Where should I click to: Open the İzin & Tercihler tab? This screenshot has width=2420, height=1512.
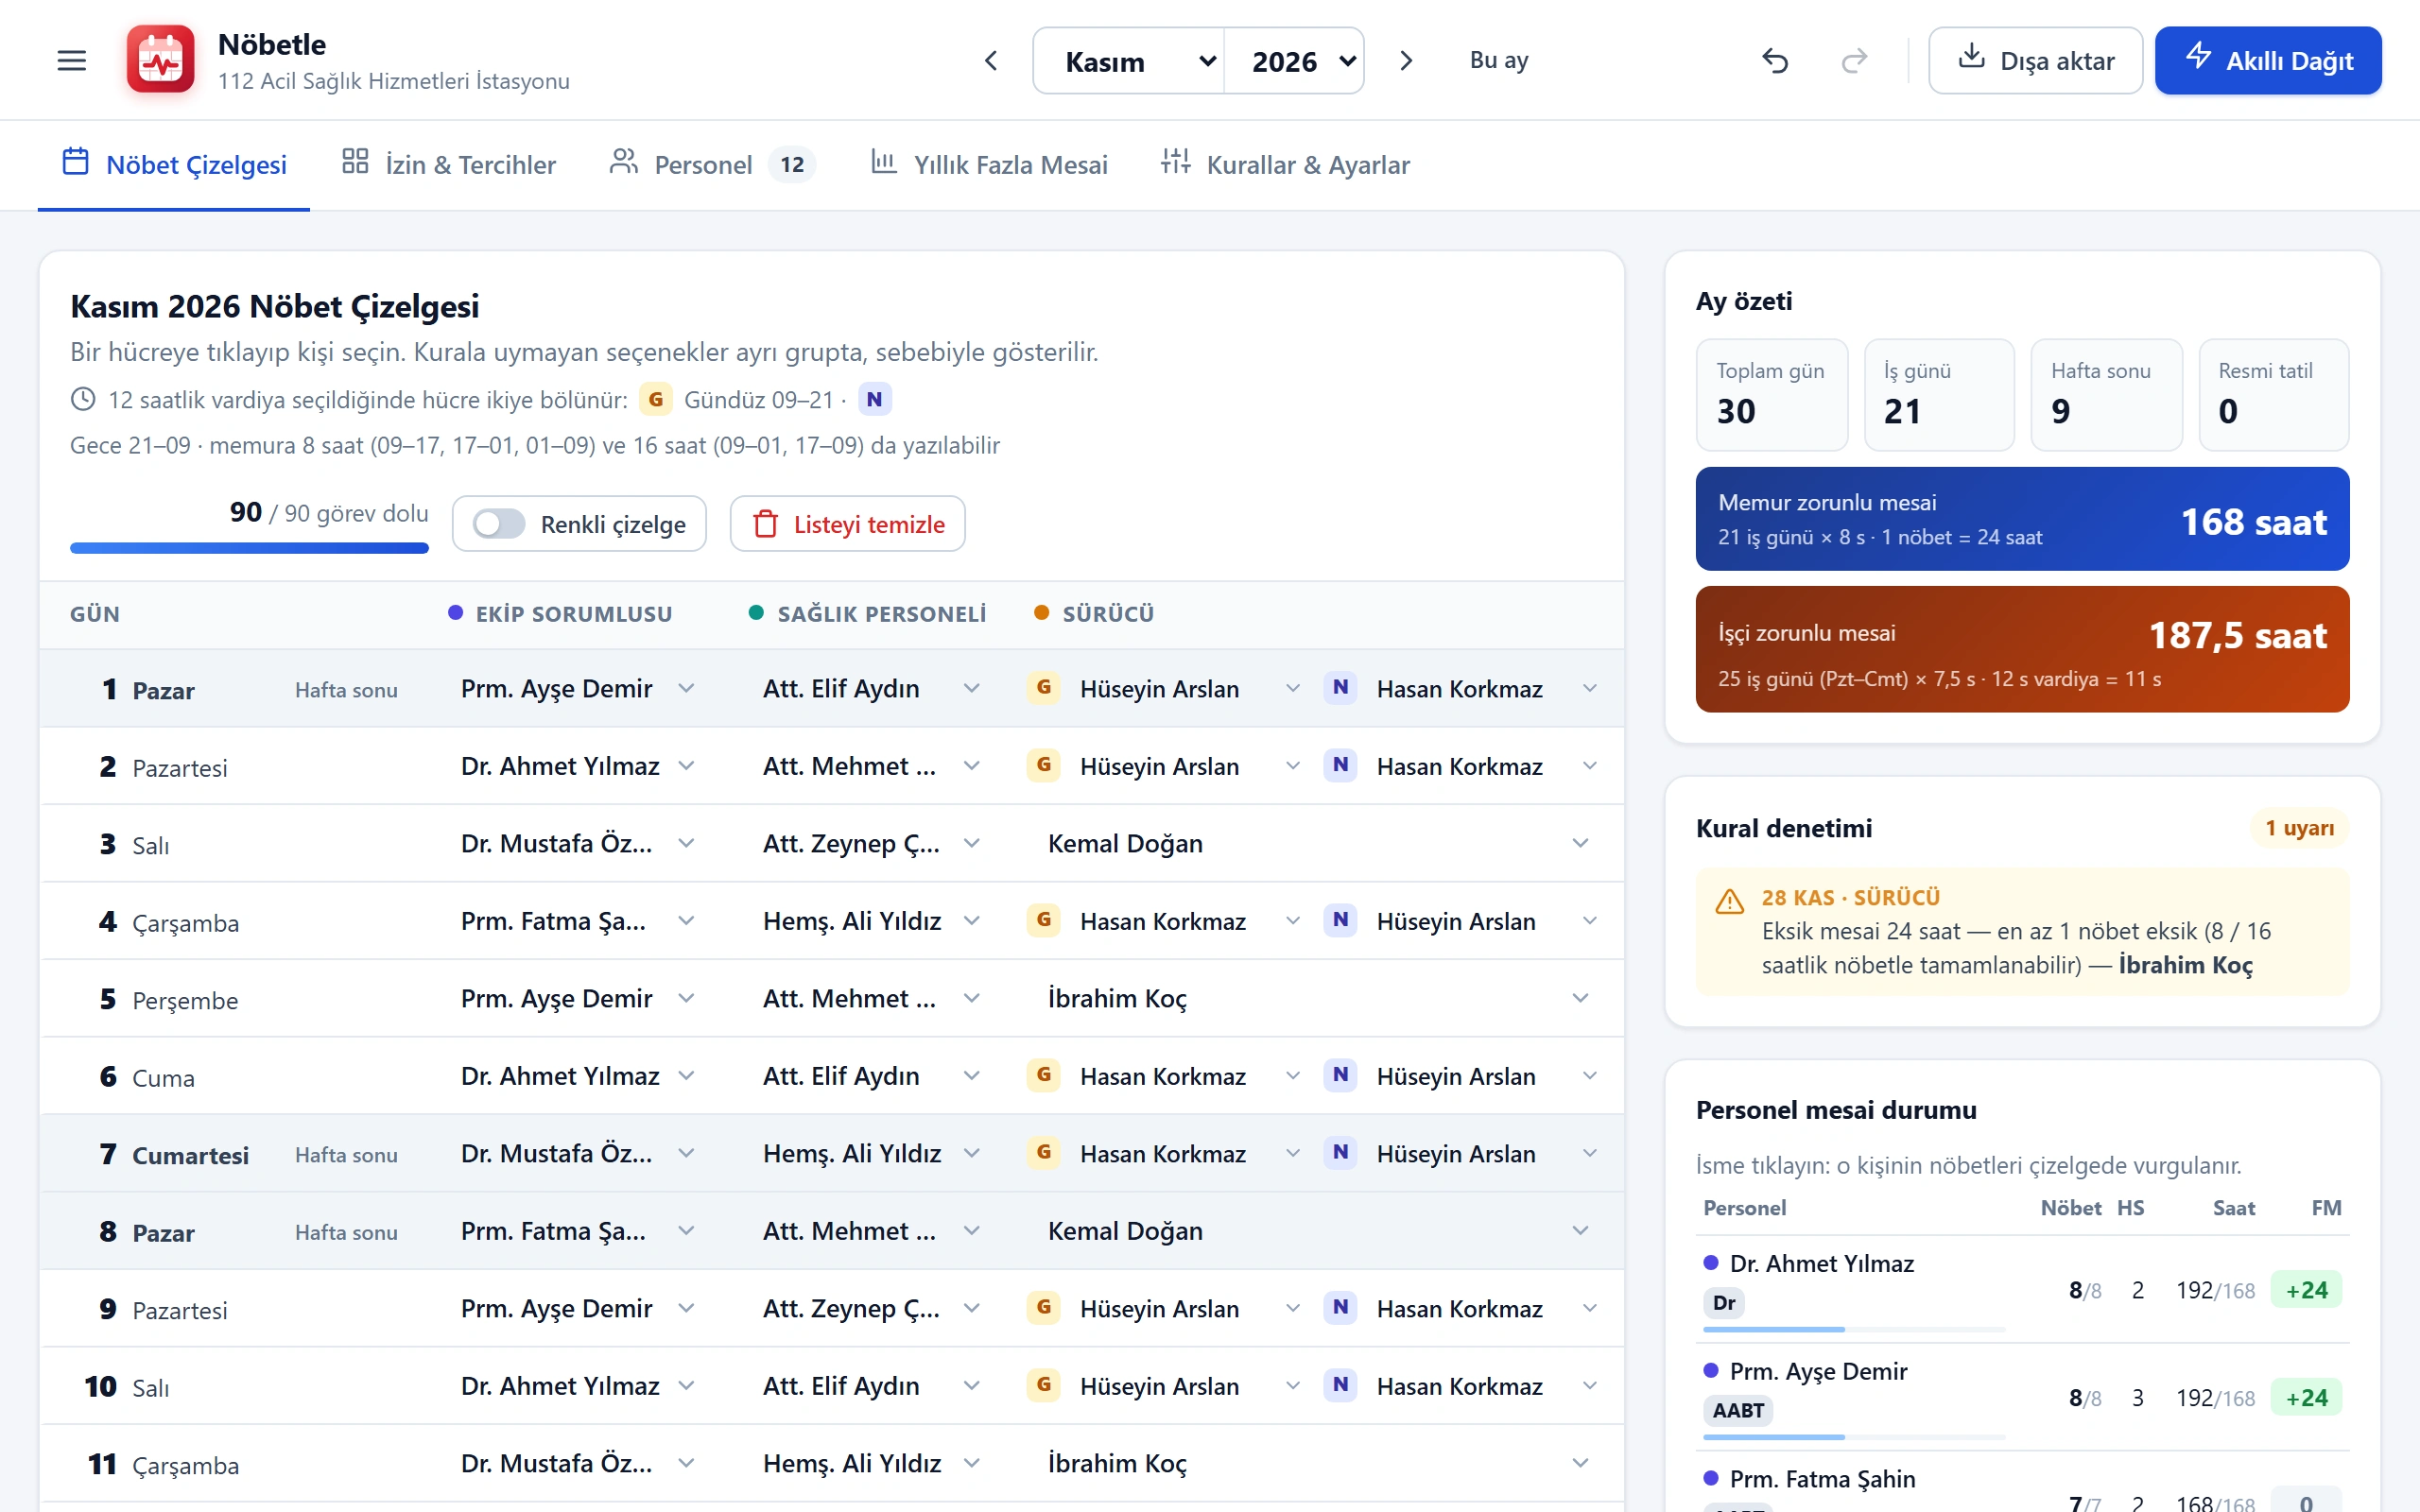coord(448,164)
